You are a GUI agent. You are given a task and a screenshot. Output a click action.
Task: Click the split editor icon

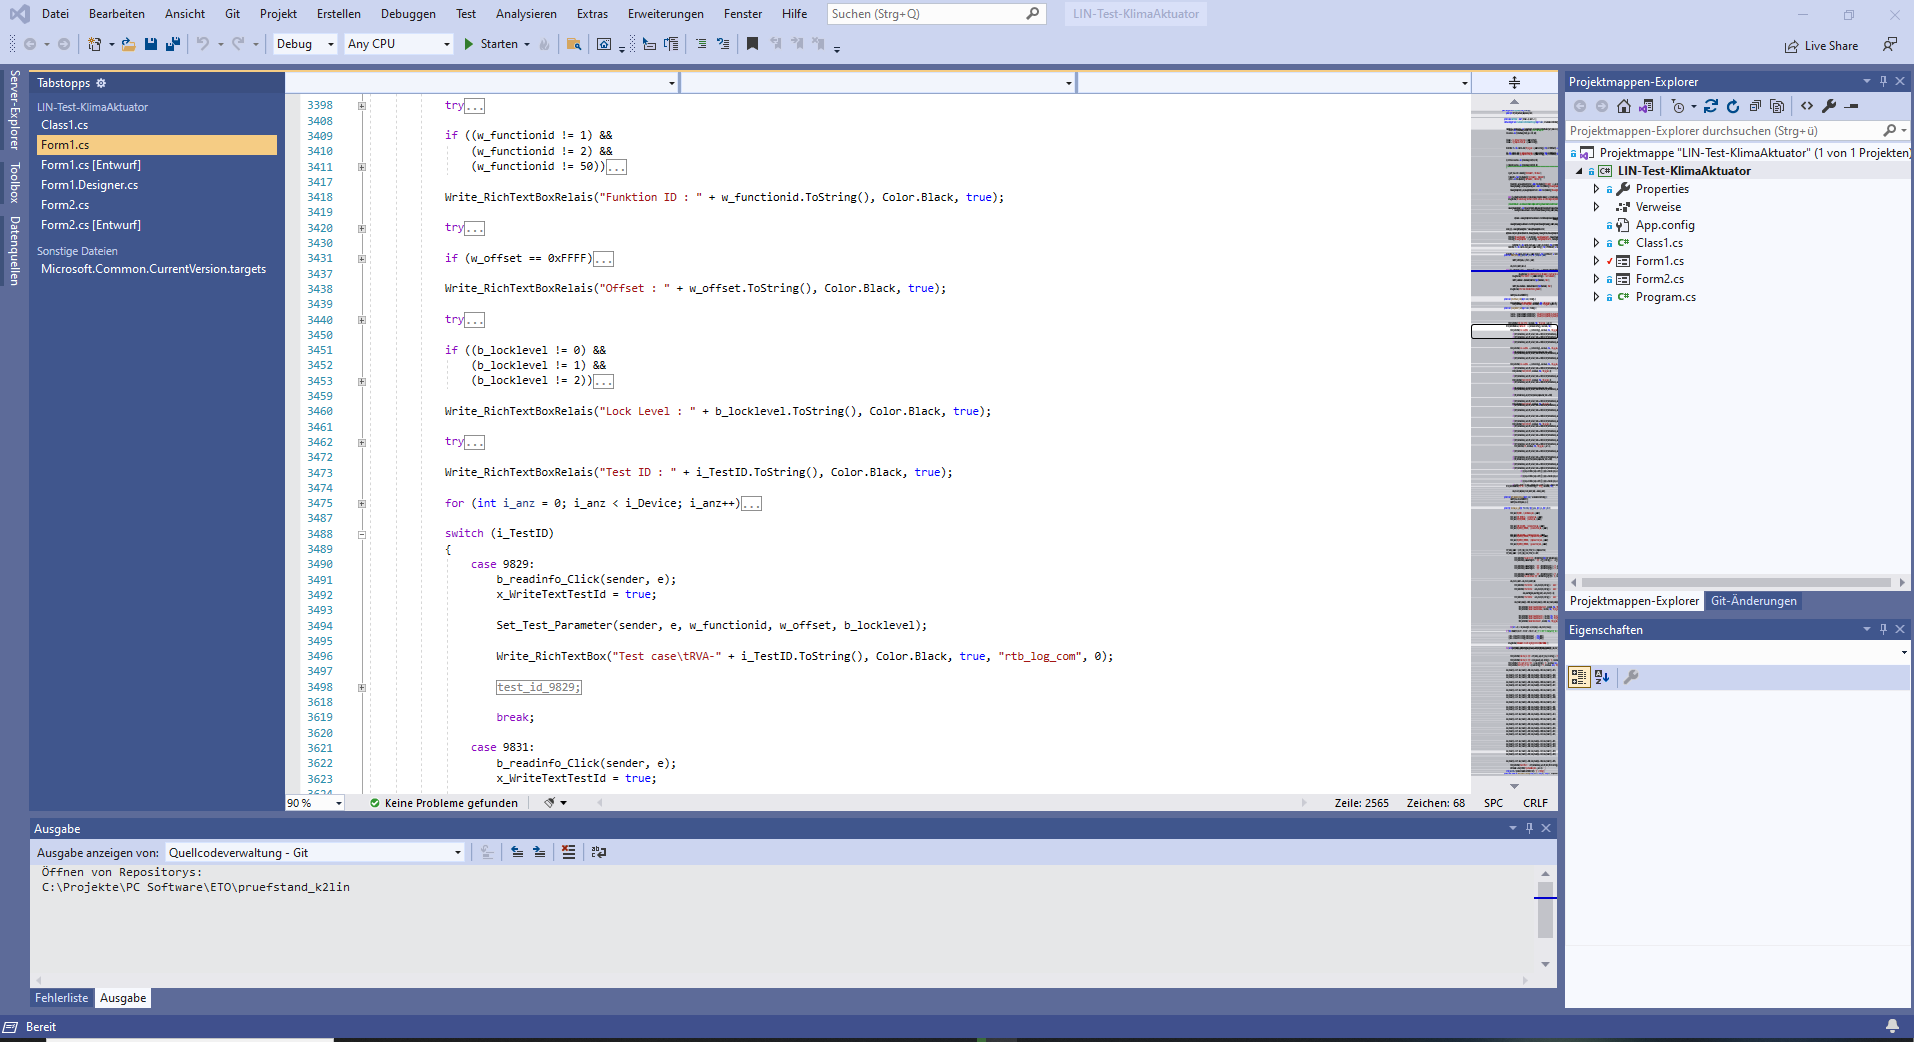pyautogui.click(x=1514, y=83)
